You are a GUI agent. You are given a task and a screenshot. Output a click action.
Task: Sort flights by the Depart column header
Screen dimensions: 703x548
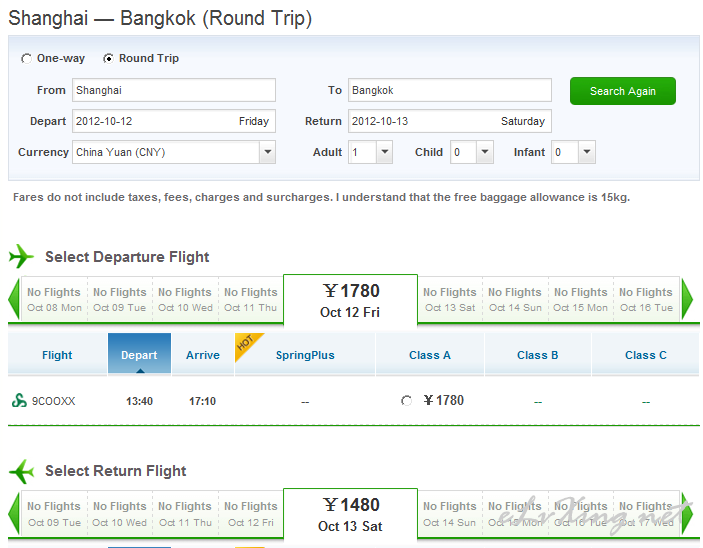(139, 354)
